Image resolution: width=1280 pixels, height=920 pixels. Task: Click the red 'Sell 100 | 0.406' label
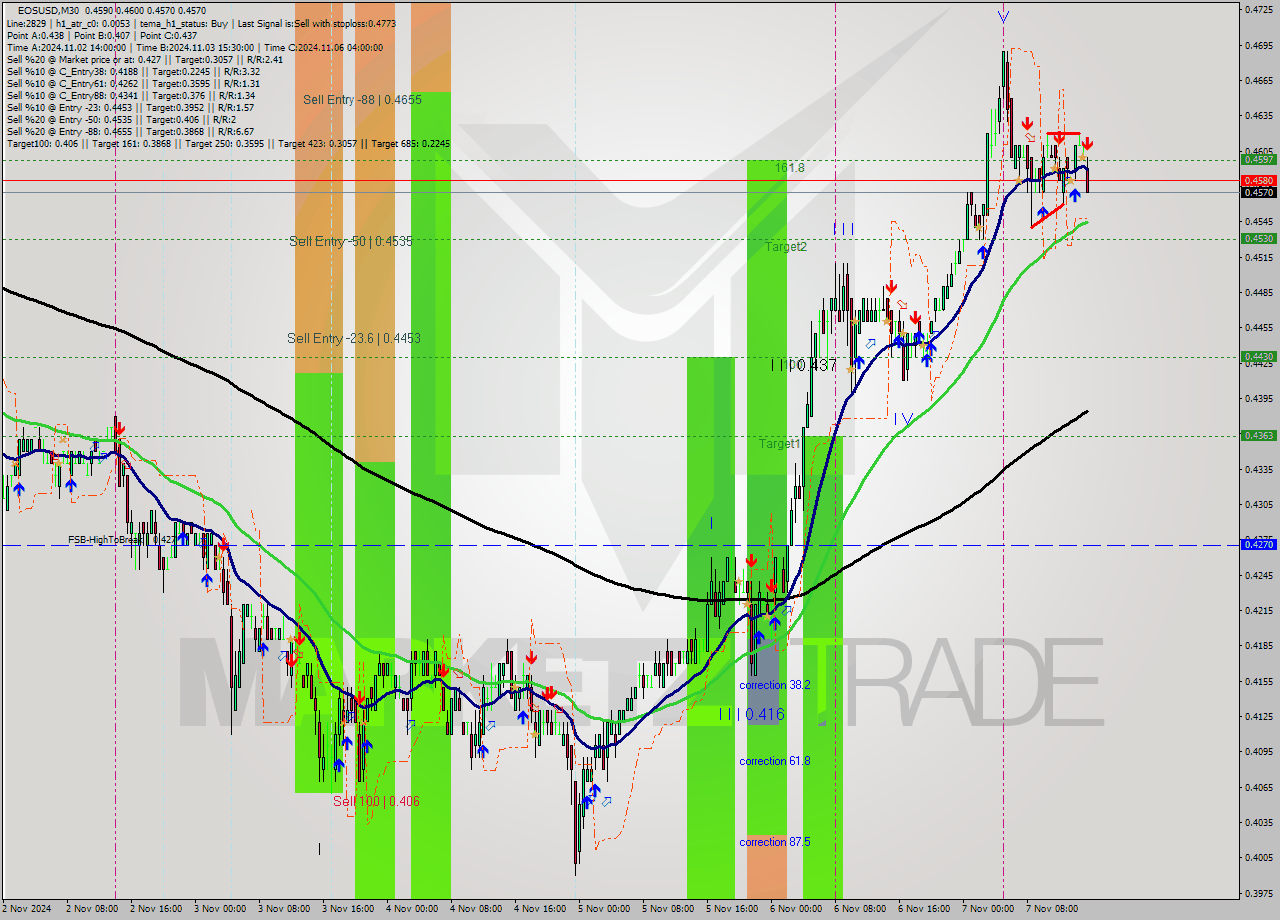click(x=376, y=801)
